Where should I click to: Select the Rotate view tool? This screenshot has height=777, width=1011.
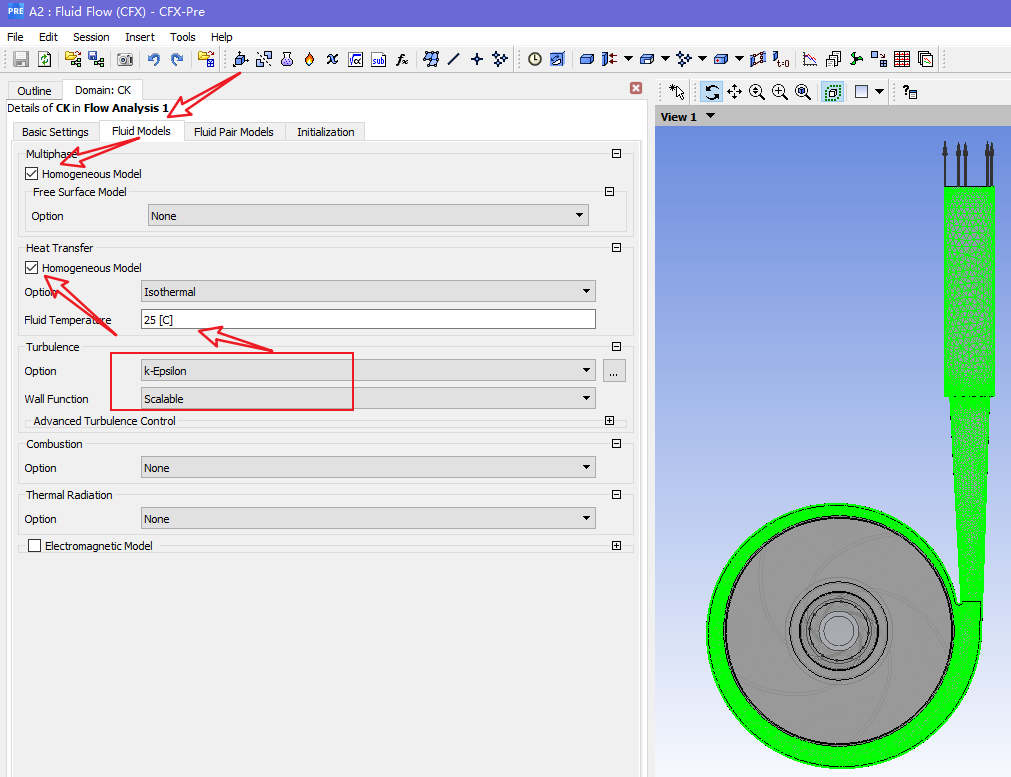pos(711,92)
